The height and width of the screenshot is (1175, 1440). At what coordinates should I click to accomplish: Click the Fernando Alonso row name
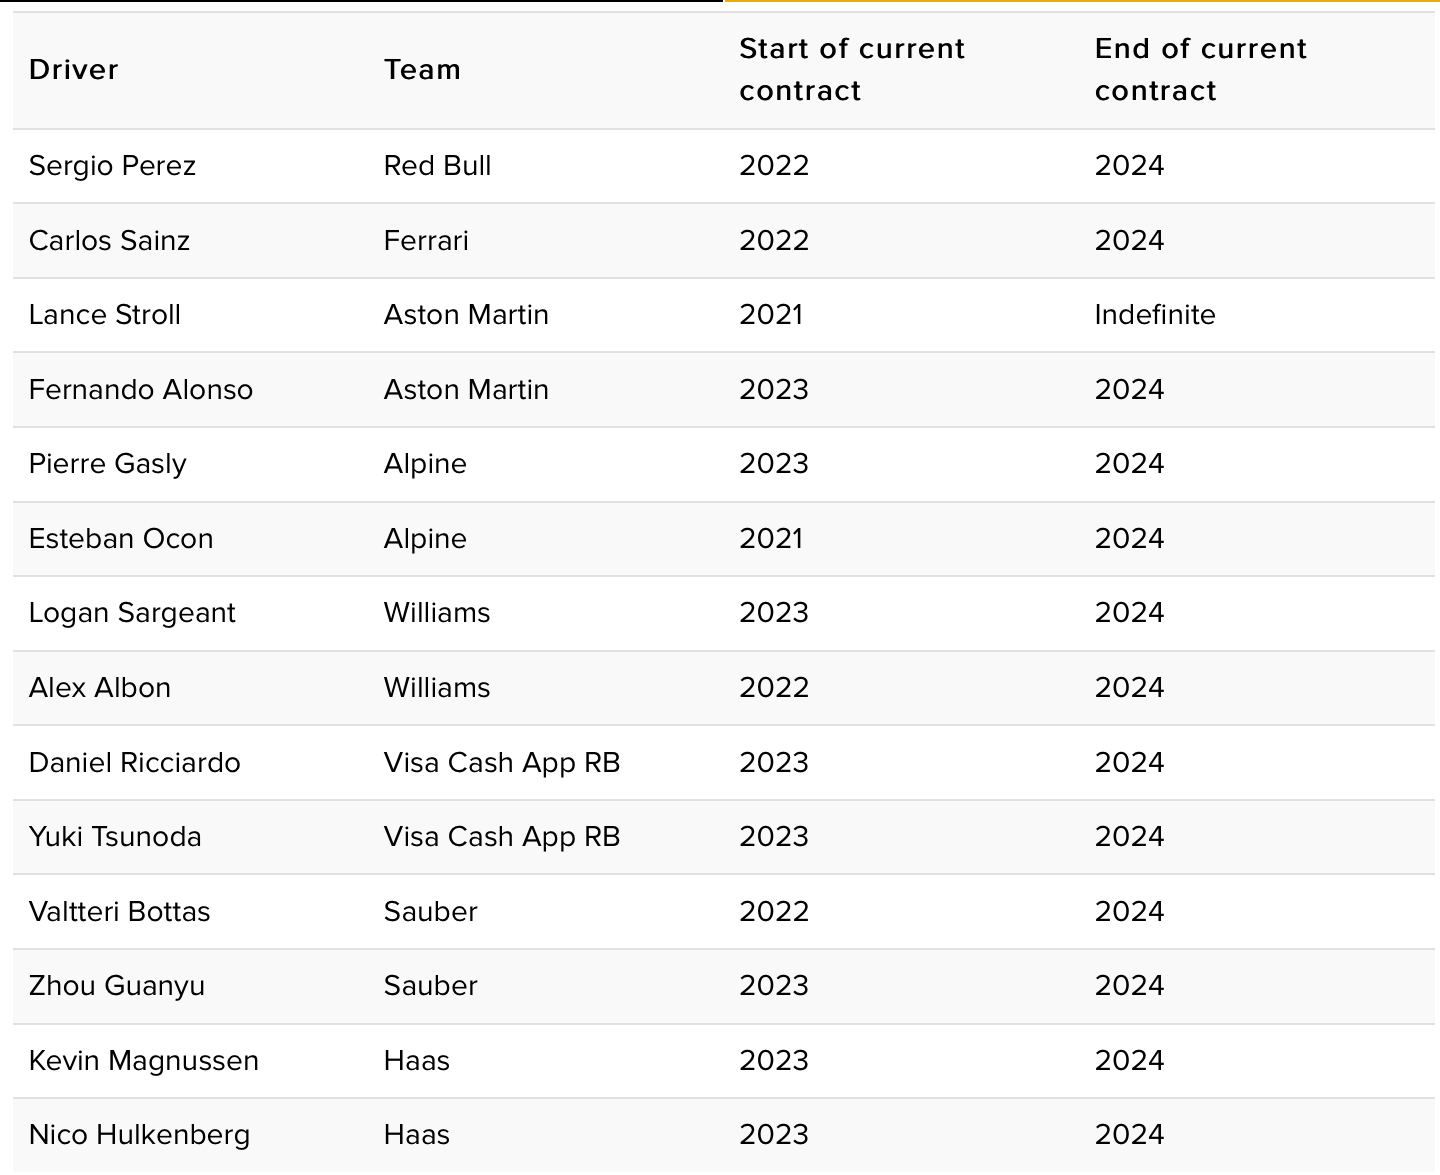[x=141, y=389]
